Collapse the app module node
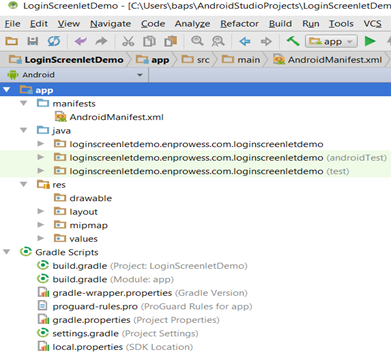Viewport: 391px width, 360px height. pos(7,90)
